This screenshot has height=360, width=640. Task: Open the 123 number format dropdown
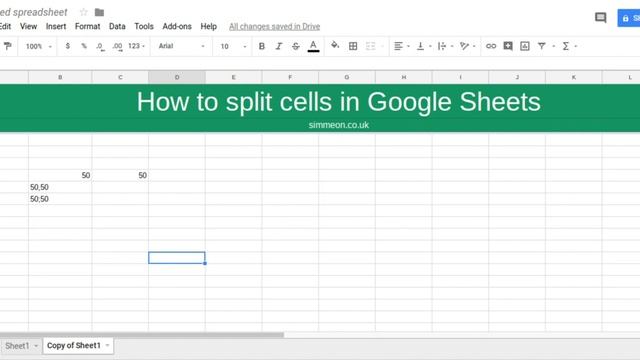[x=136, y=46]
